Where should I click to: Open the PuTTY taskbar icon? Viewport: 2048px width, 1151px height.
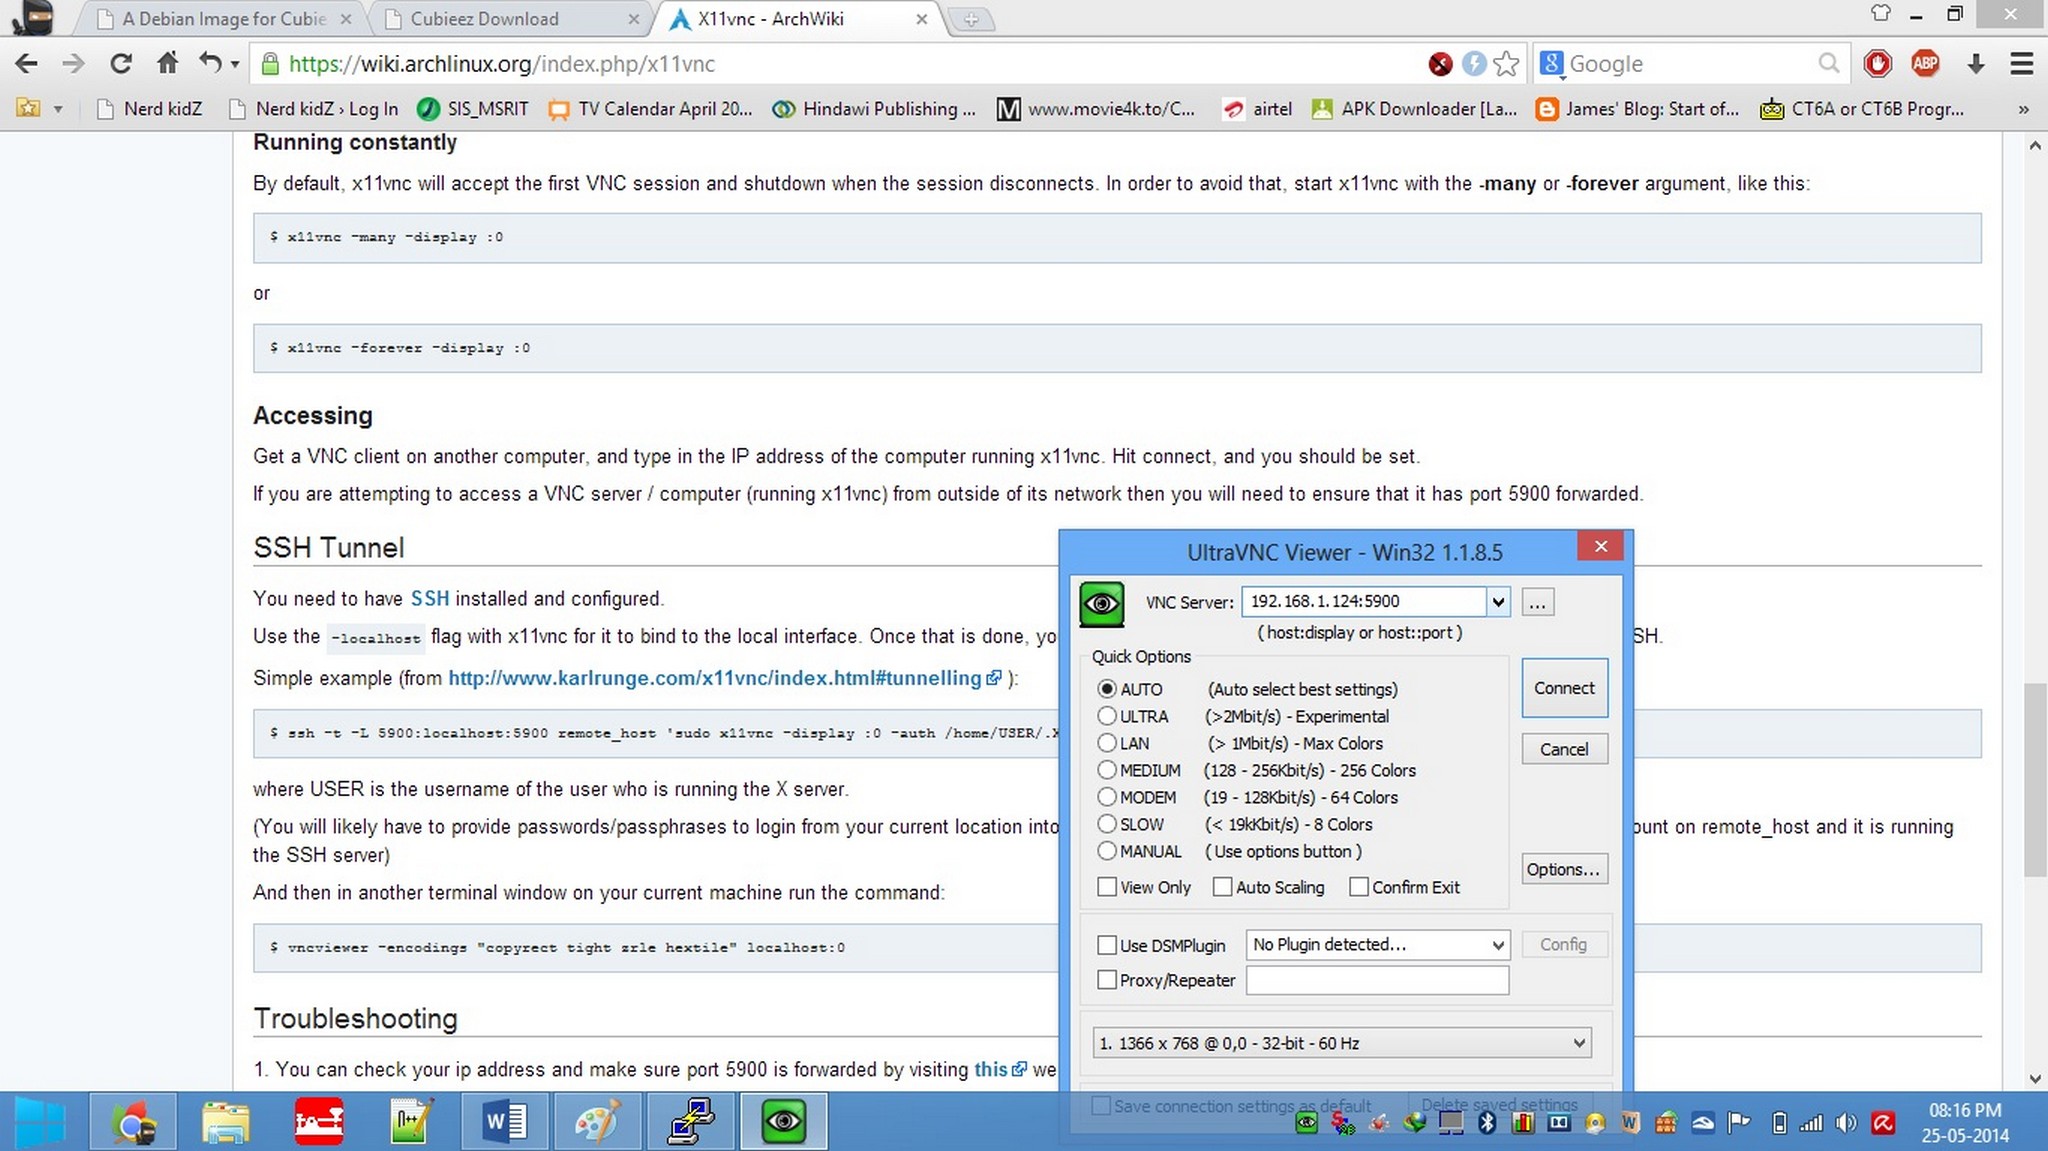[x=690, y=1121]
